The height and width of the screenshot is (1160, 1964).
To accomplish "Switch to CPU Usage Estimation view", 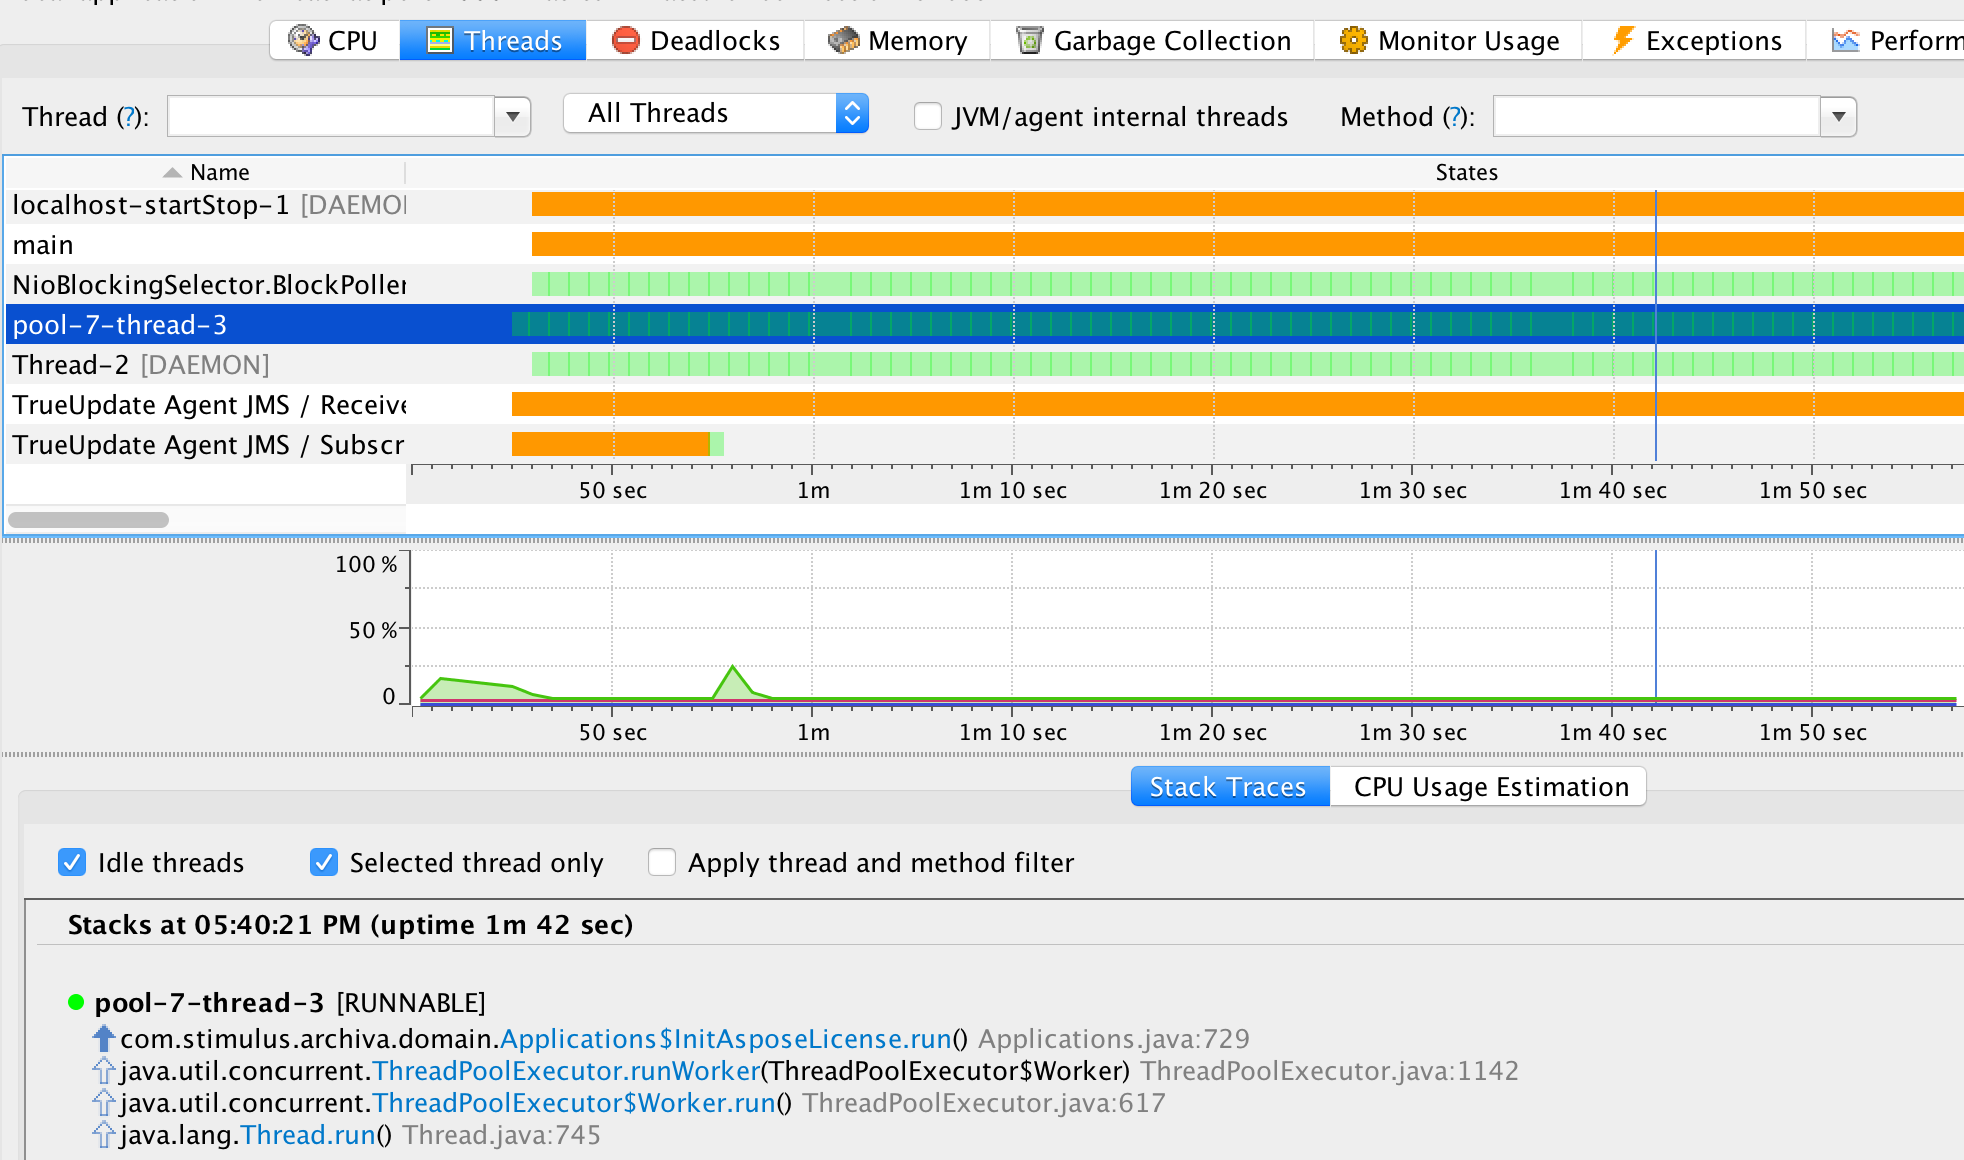I will [1490, 787].
